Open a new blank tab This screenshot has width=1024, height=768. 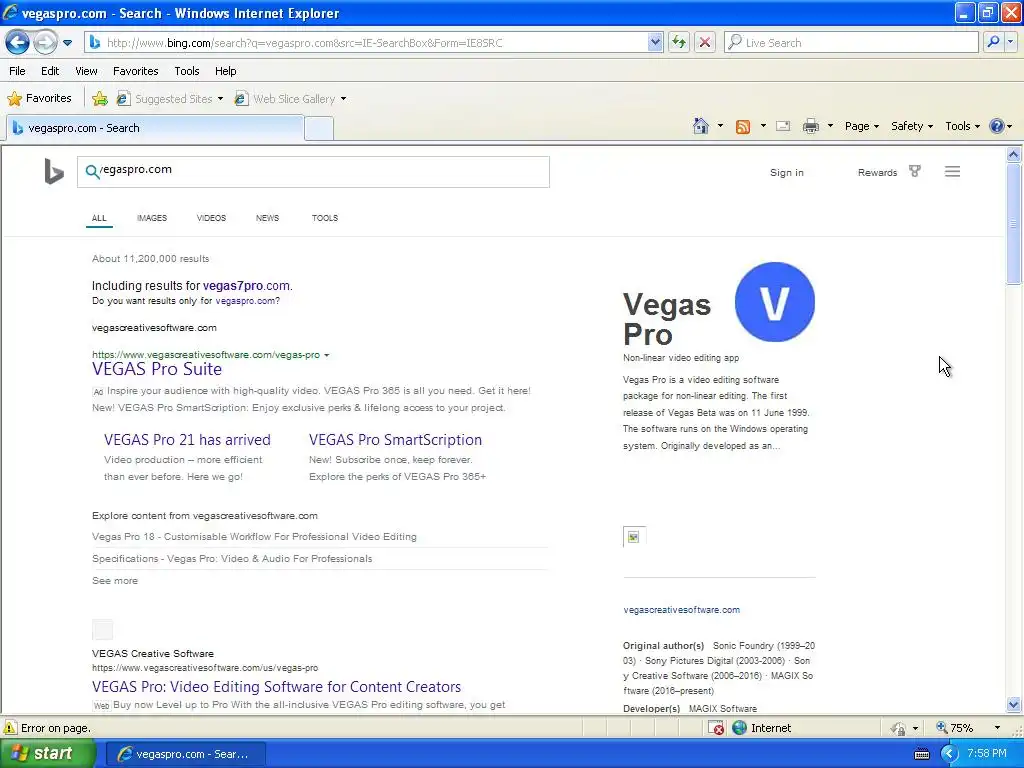point(319,129)
